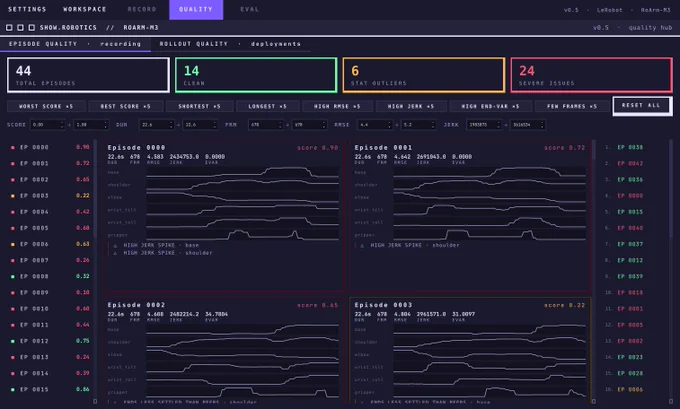Open the Episode 0002 card title

pos(136,305)
